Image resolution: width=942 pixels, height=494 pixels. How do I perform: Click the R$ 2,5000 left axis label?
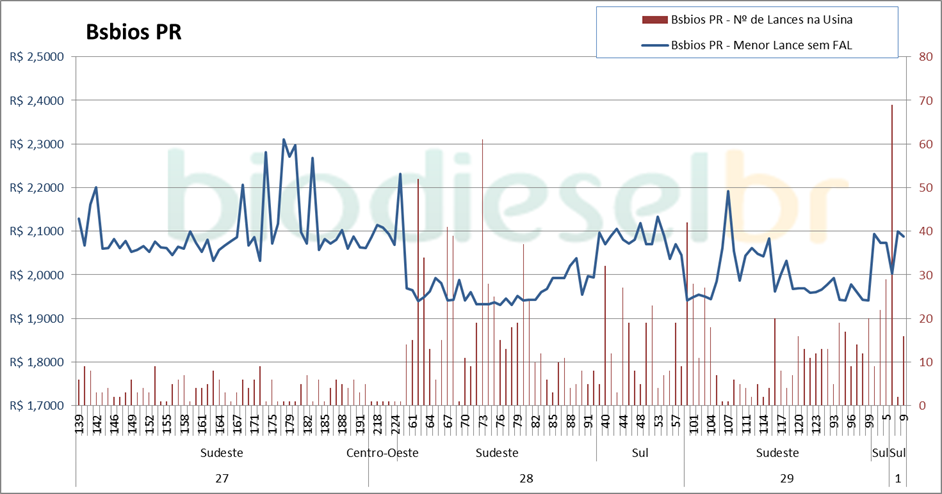(x=36, y=57)
